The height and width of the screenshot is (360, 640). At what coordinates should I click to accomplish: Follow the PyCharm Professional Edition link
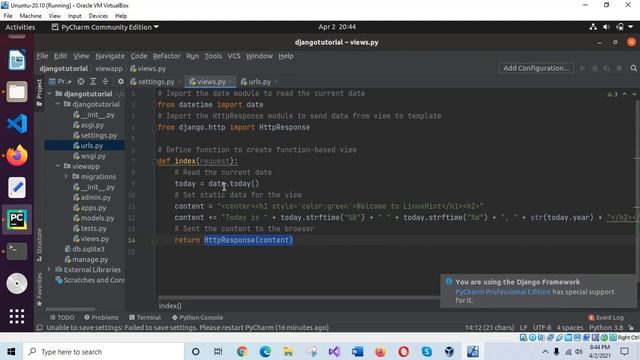pos(503,292)
